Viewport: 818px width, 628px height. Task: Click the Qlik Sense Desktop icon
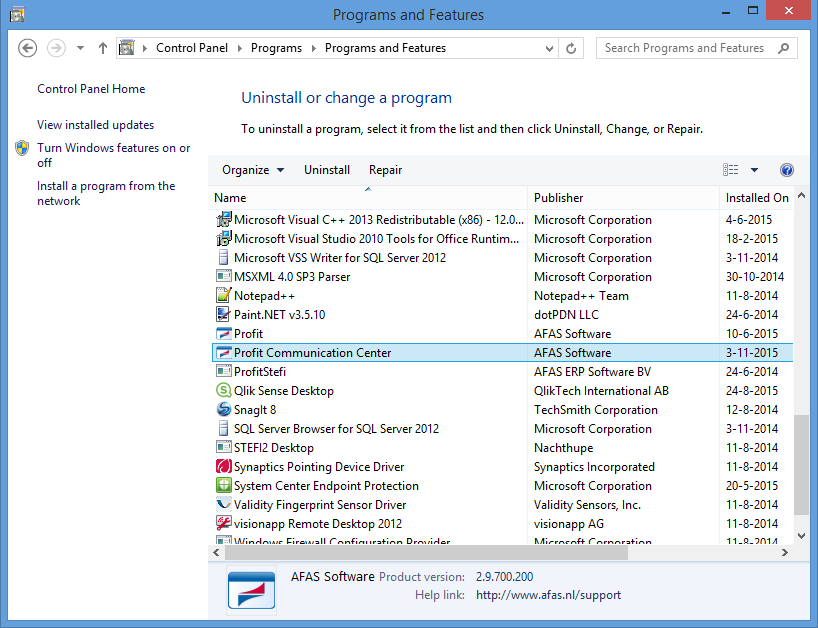(x=224, y=391)
